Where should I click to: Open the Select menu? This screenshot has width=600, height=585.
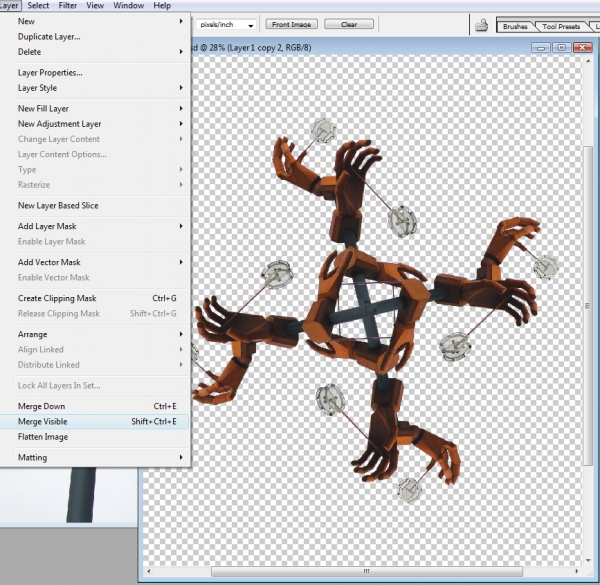[38, 6]
